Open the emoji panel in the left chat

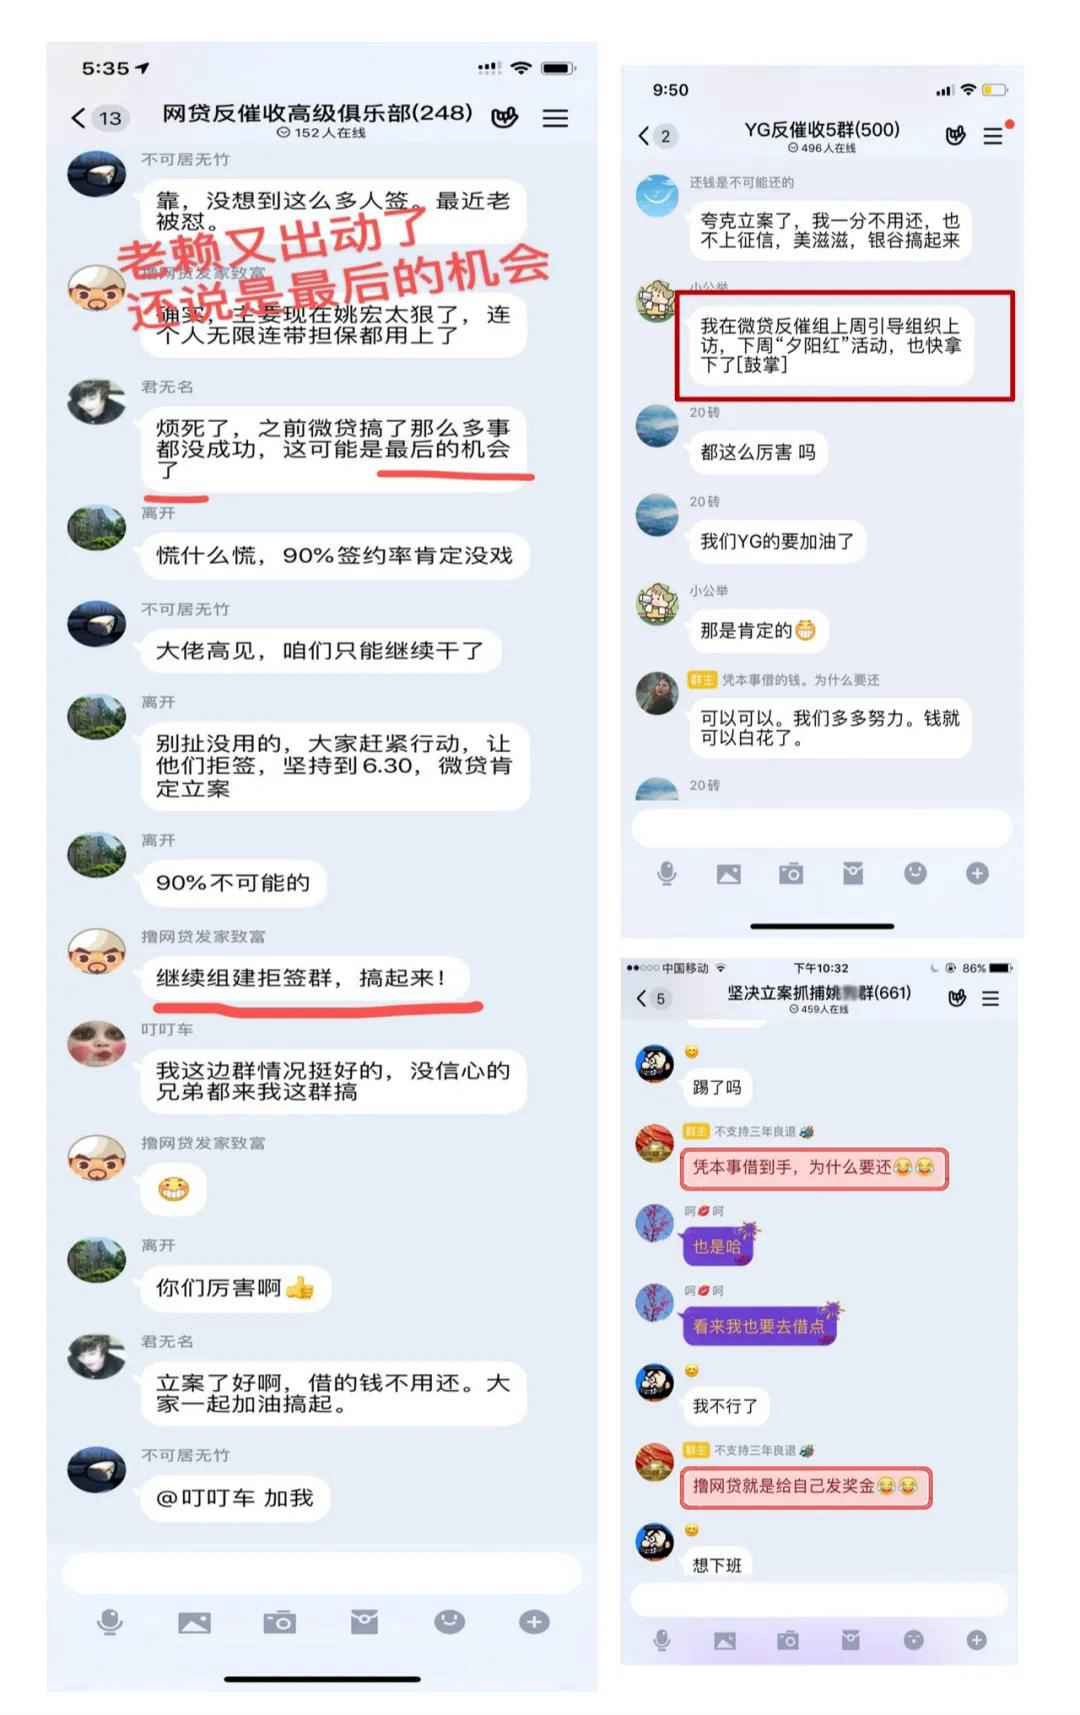[449, 1622]
